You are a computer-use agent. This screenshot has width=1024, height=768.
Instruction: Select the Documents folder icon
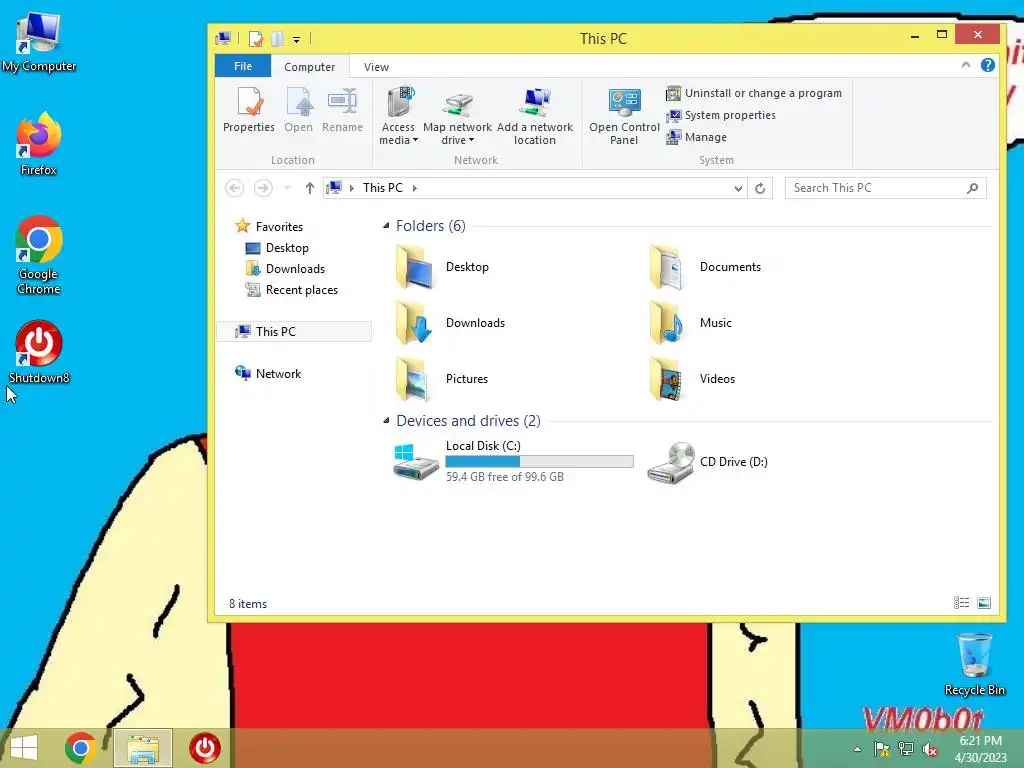(x=667, y=266)
